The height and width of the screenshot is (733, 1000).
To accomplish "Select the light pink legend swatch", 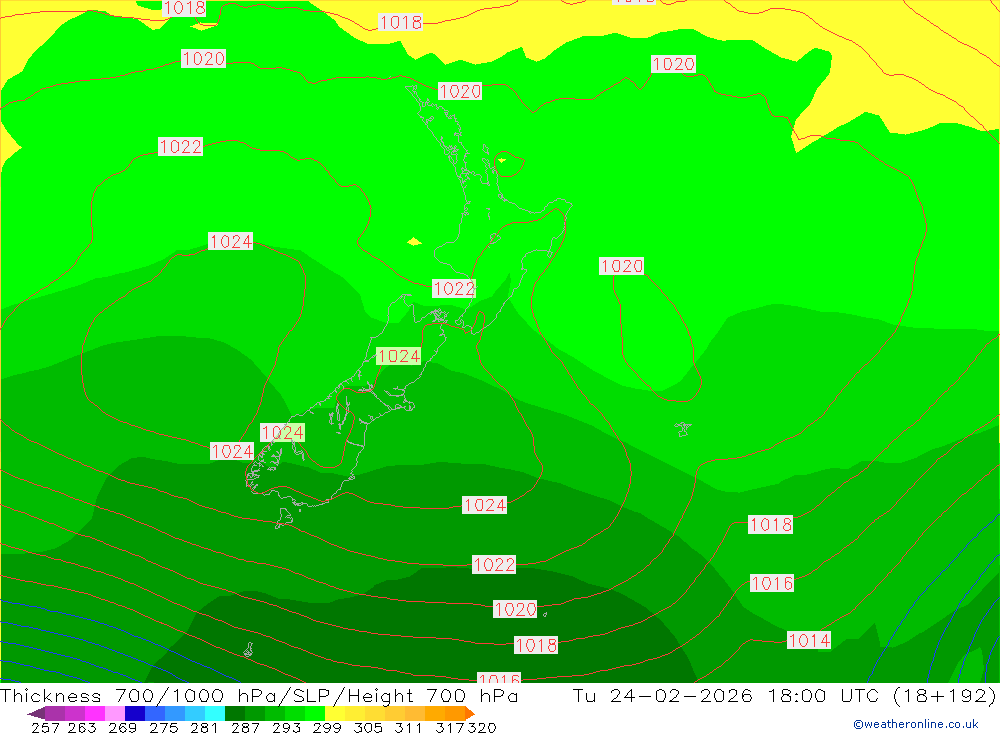I will [x=115, y=713].
